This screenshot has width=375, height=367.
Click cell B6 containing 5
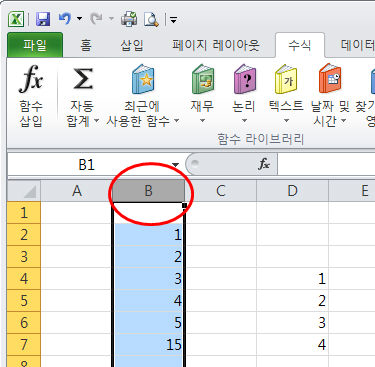click(x=149, y=323)
